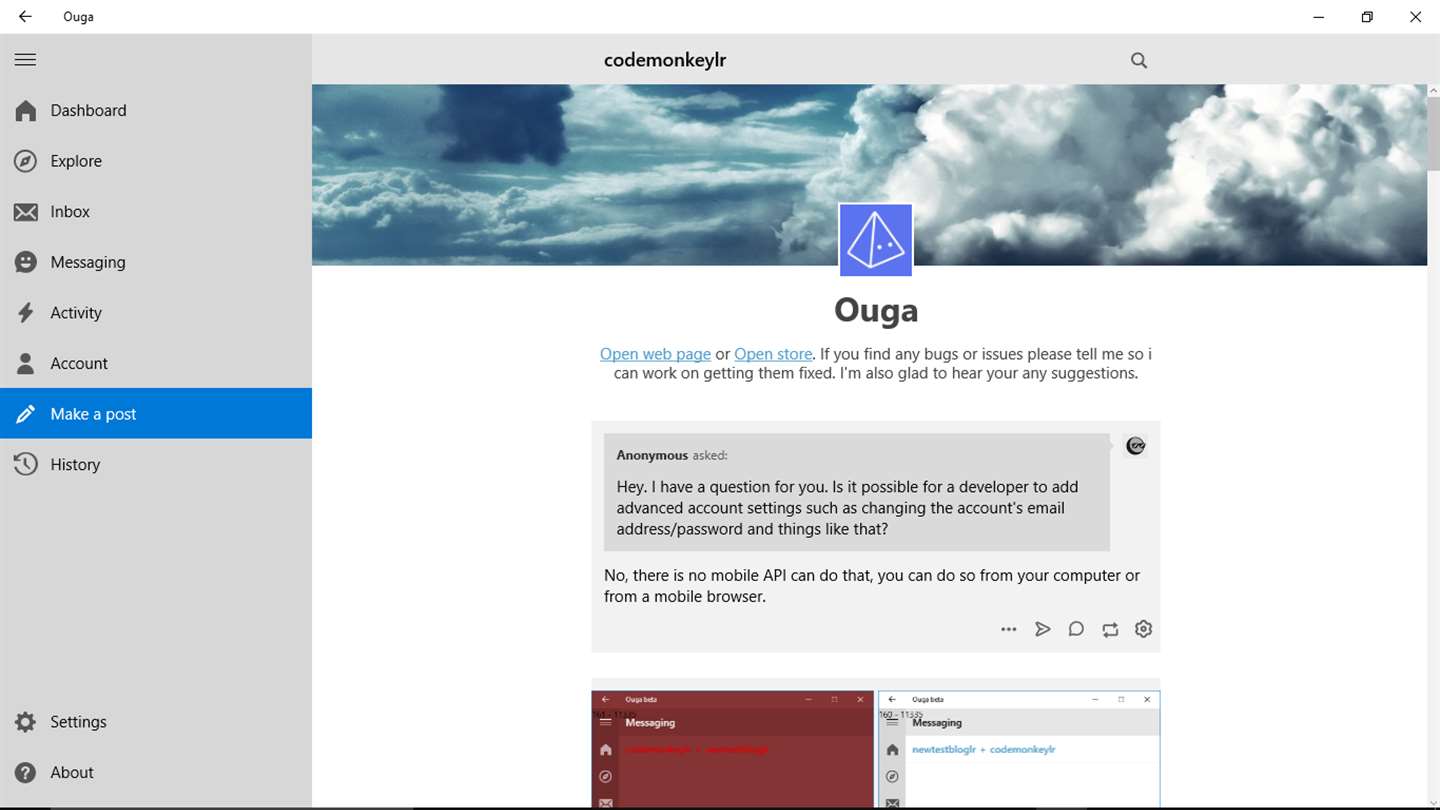
Task: Go back using the title bar arrow
Action: (x=25, y=17)
